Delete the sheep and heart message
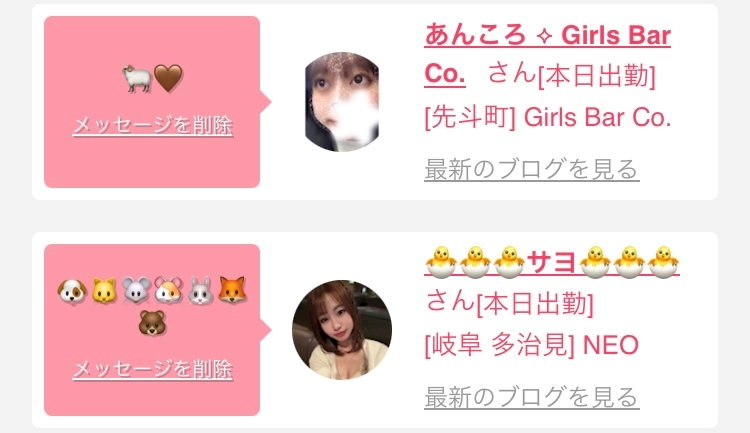 [x=153, y=125]
